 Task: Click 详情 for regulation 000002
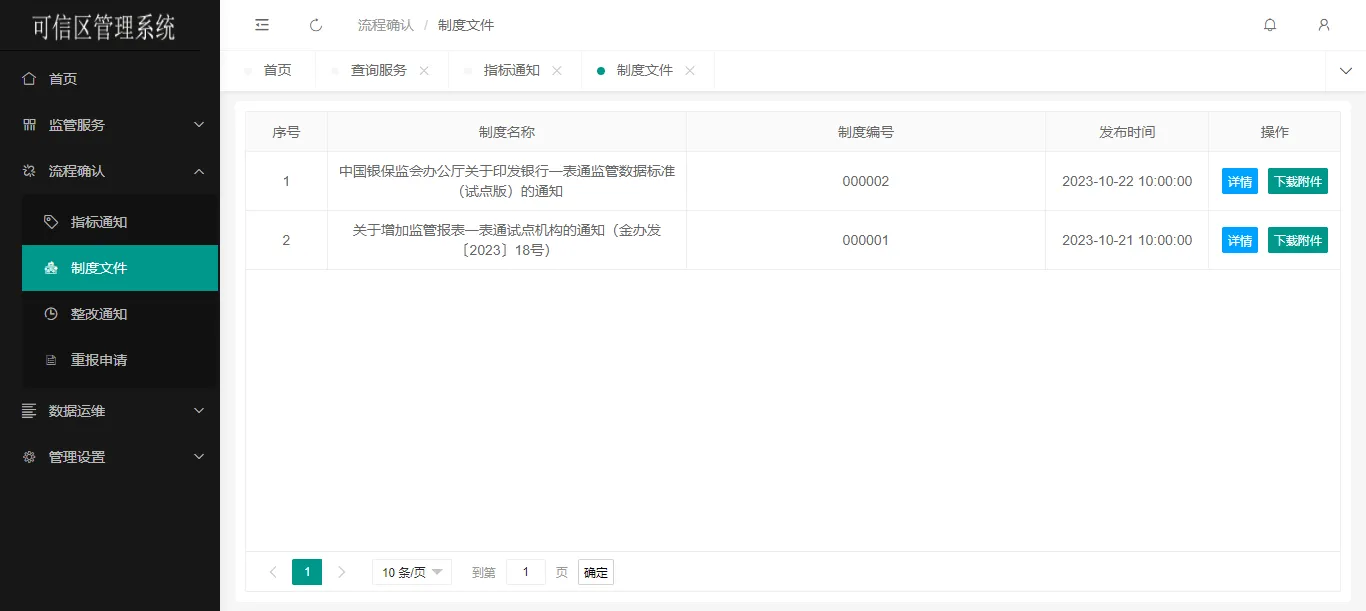pyautogui.click(x=1239, y=181)
